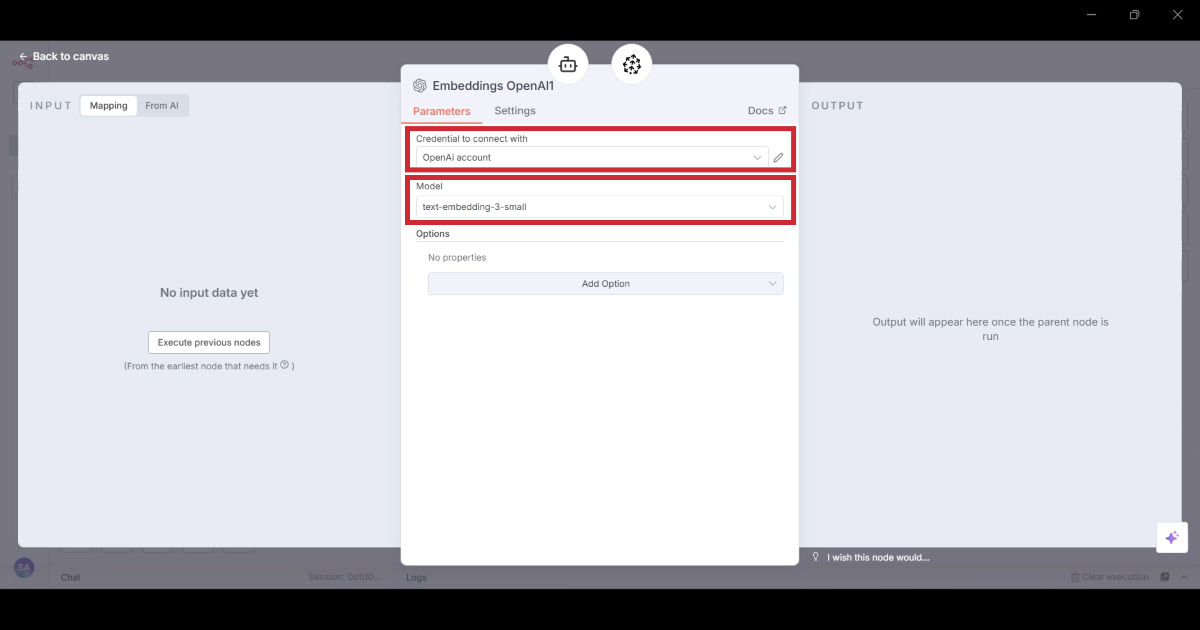
Task: Open the Docs external link
Action: coord(767,111)
